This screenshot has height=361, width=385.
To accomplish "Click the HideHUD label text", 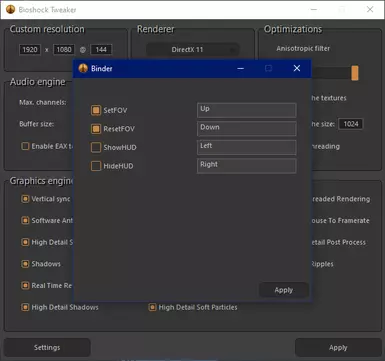I will pos(118,166).
